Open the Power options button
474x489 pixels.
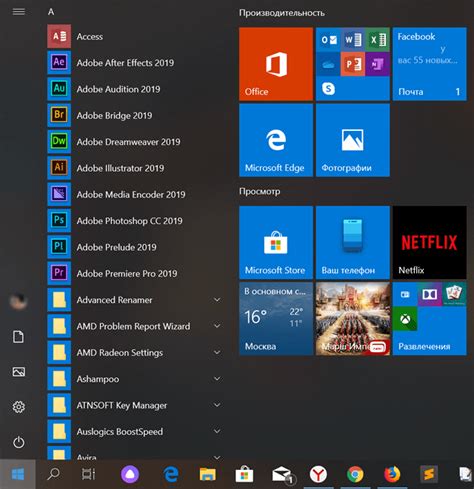18,442
